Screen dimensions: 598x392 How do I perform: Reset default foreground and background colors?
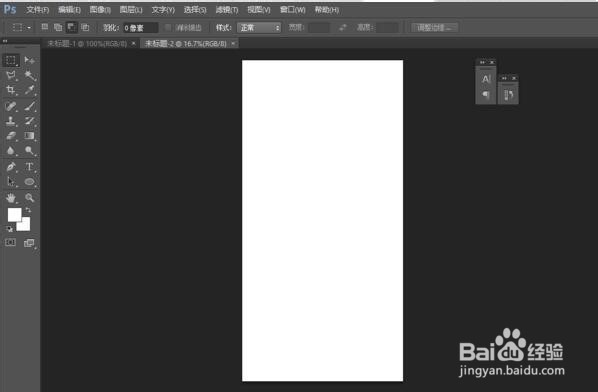[x=10, y=229]
